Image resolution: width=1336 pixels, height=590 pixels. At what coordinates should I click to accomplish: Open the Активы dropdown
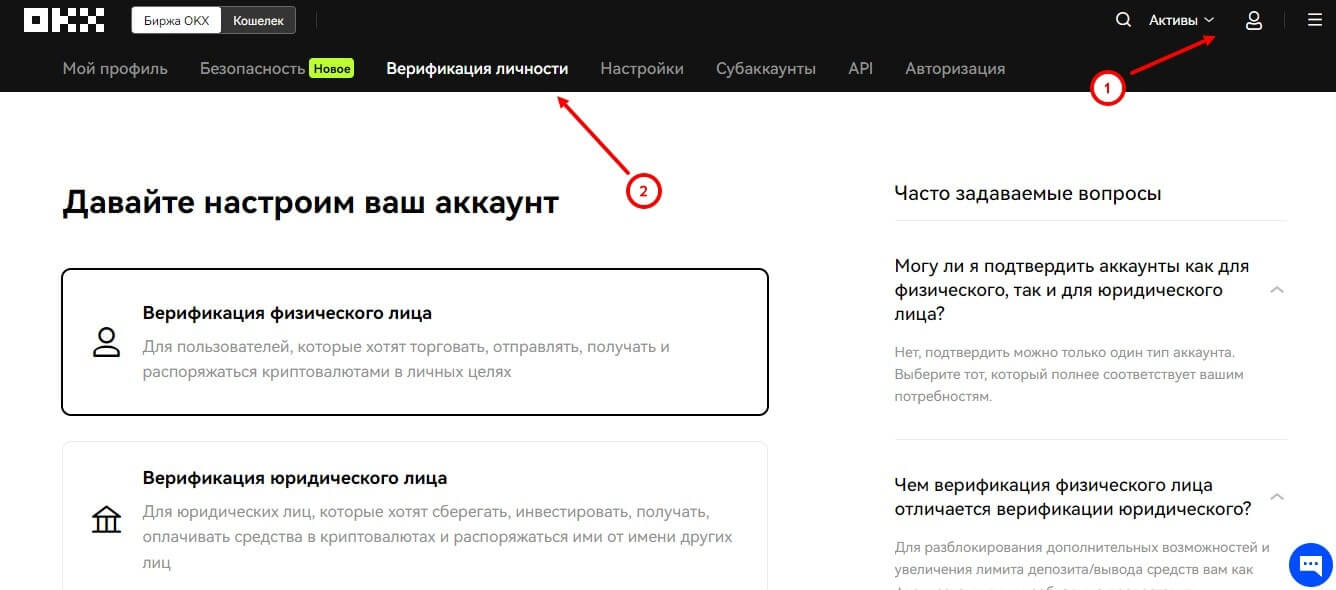pyautogui.click(x=1181, y=20)
